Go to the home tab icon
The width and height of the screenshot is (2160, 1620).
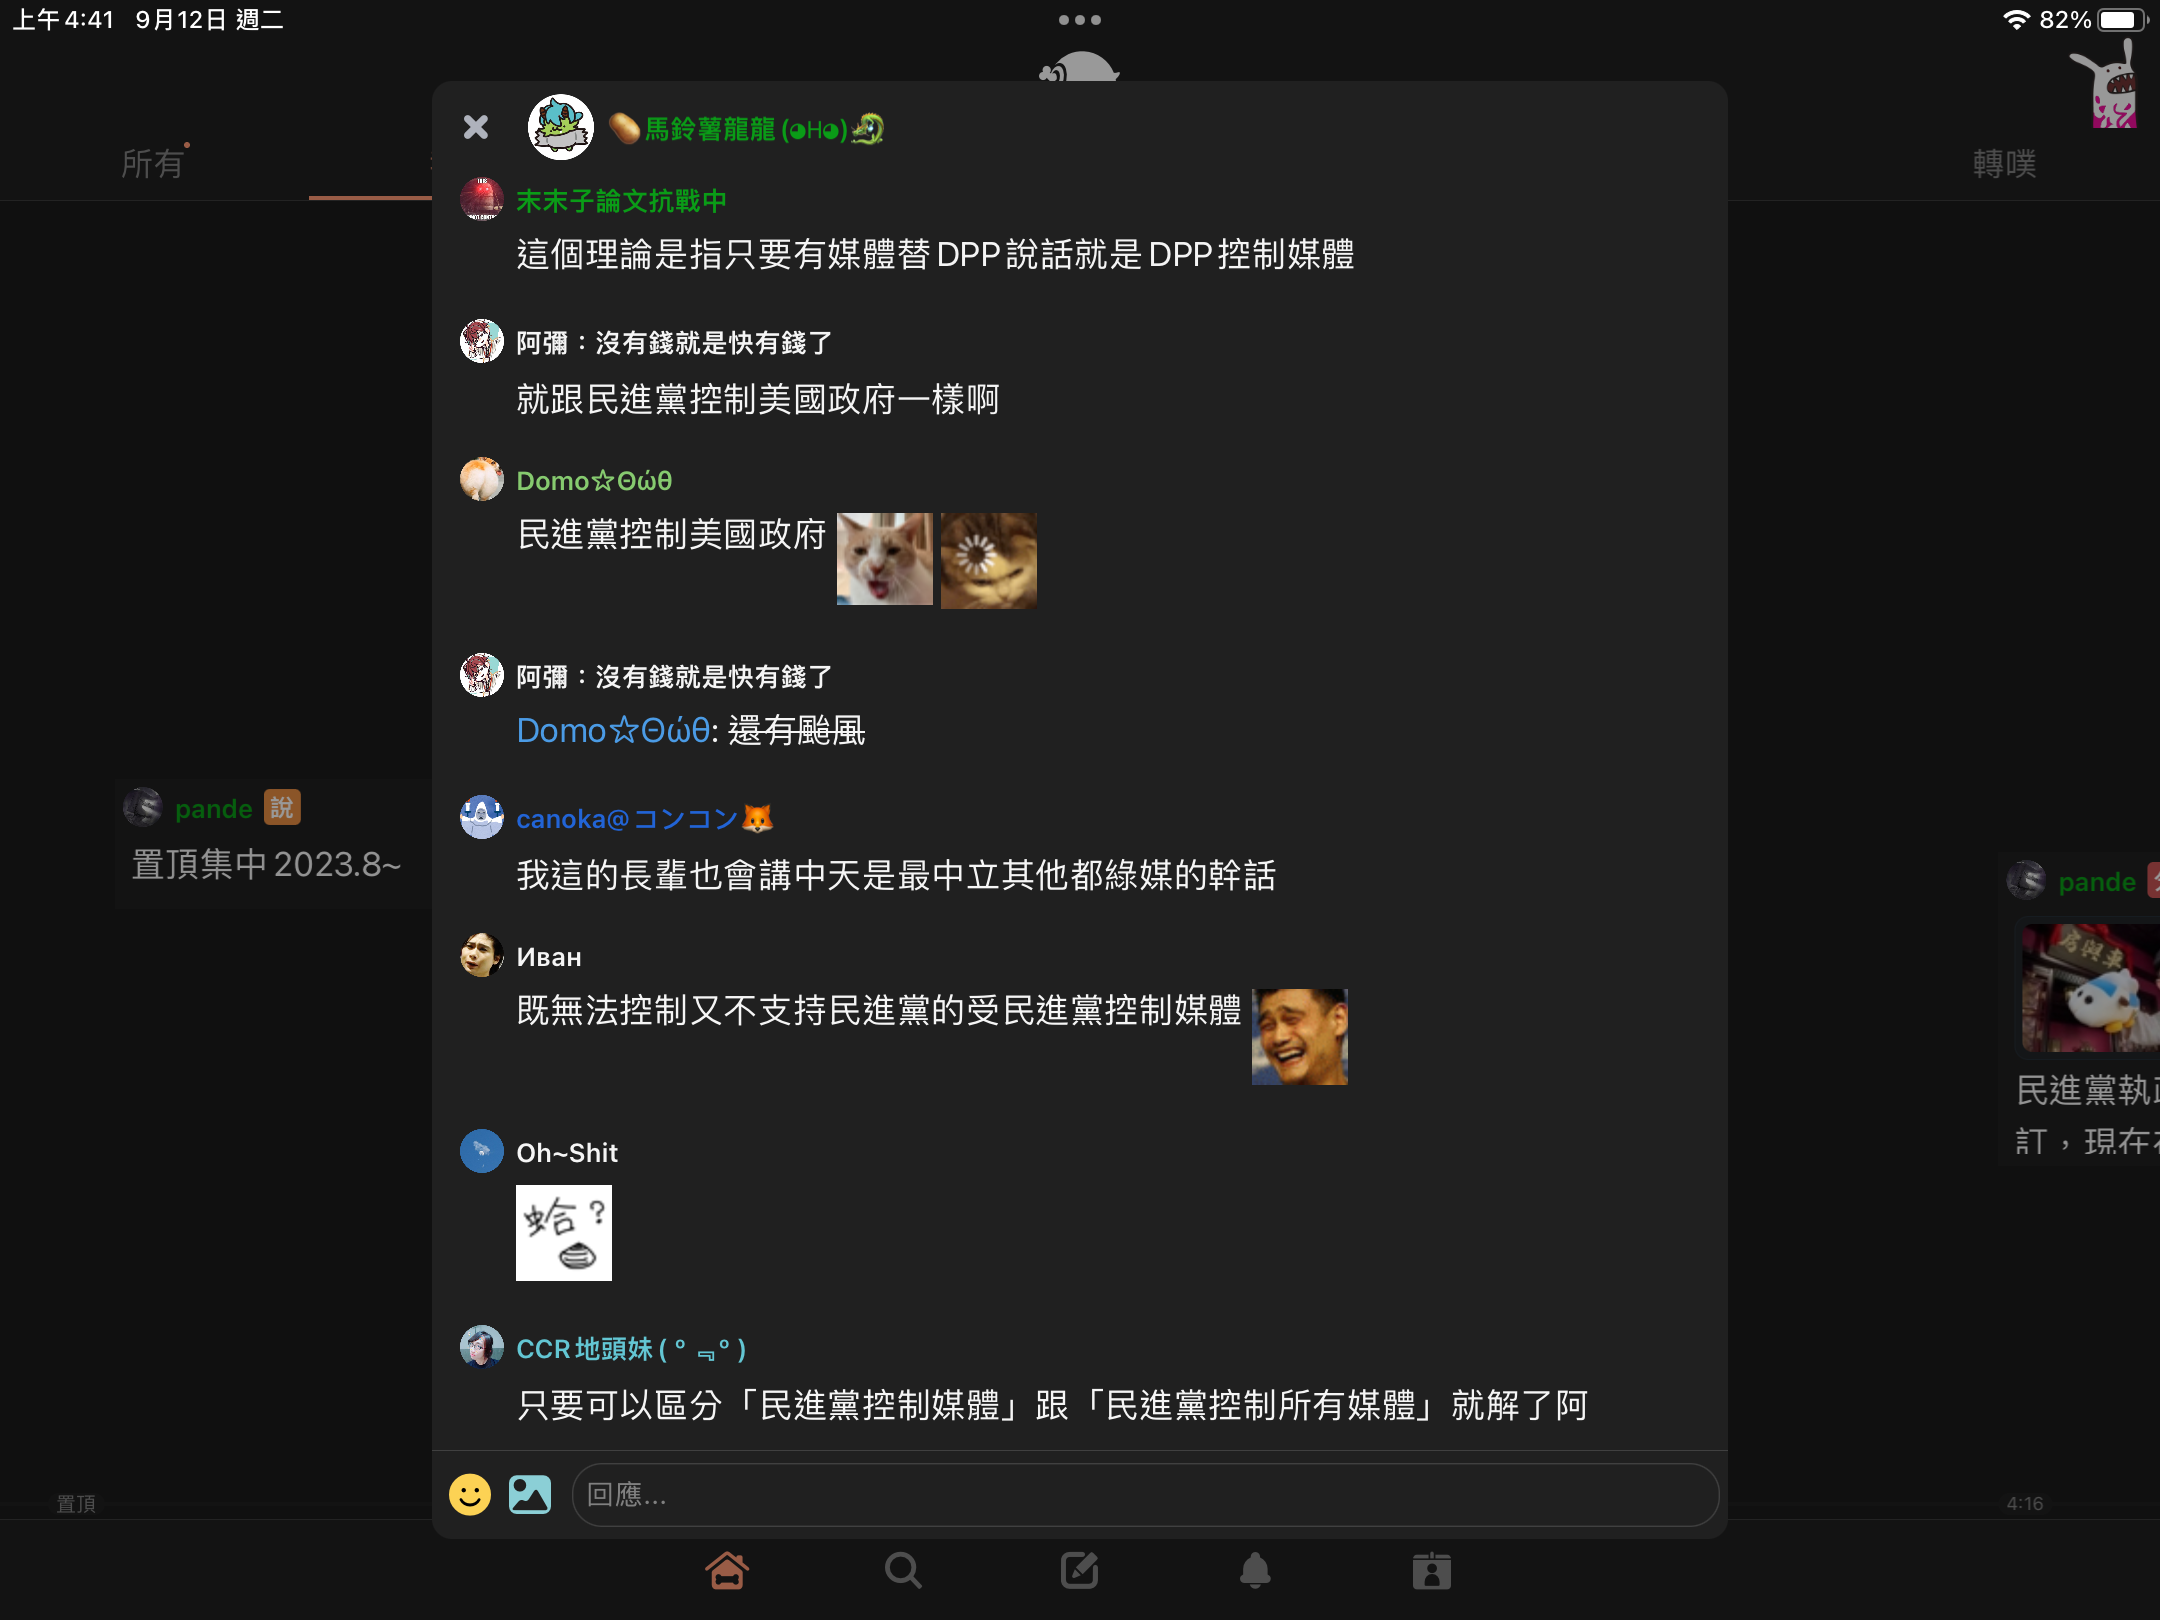(x=727, y=1571)
